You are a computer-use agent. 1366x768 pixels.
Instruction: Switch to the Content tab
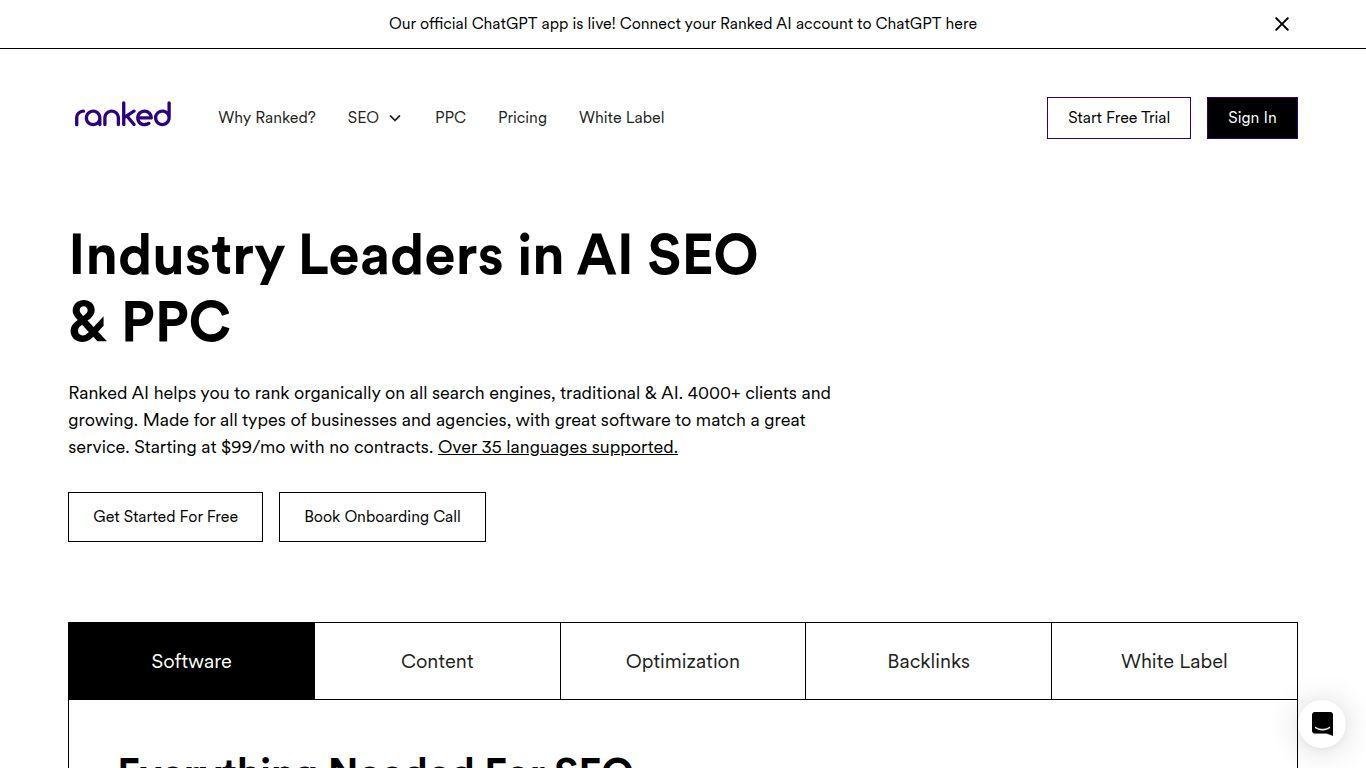coord(437,661)
